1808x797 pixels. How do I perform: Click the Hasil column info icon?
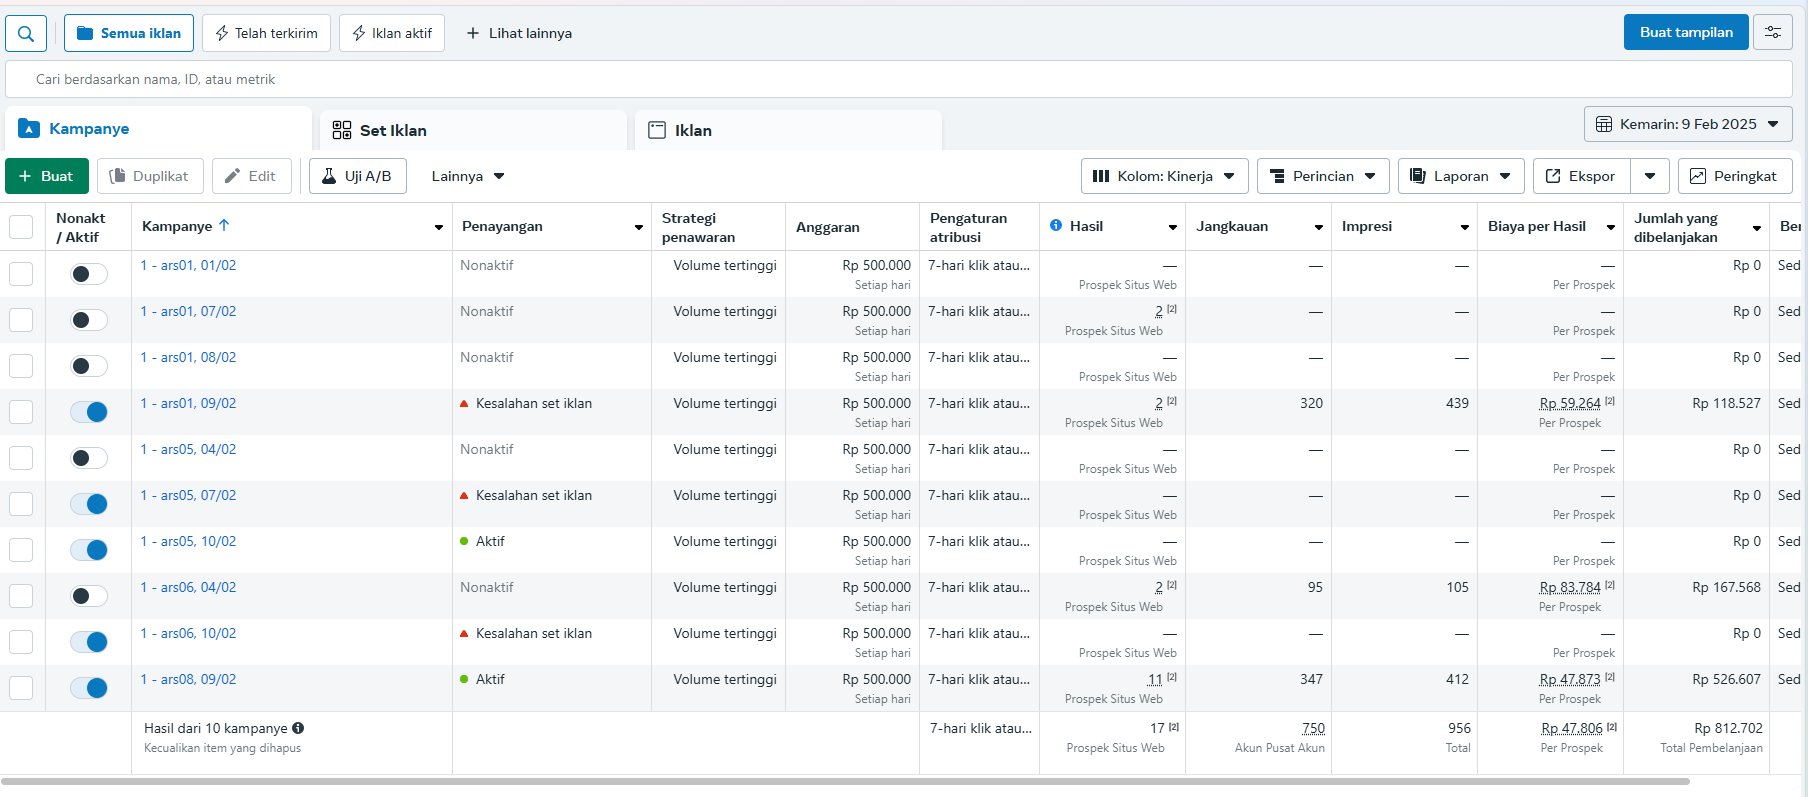(x=1056, y=226)
